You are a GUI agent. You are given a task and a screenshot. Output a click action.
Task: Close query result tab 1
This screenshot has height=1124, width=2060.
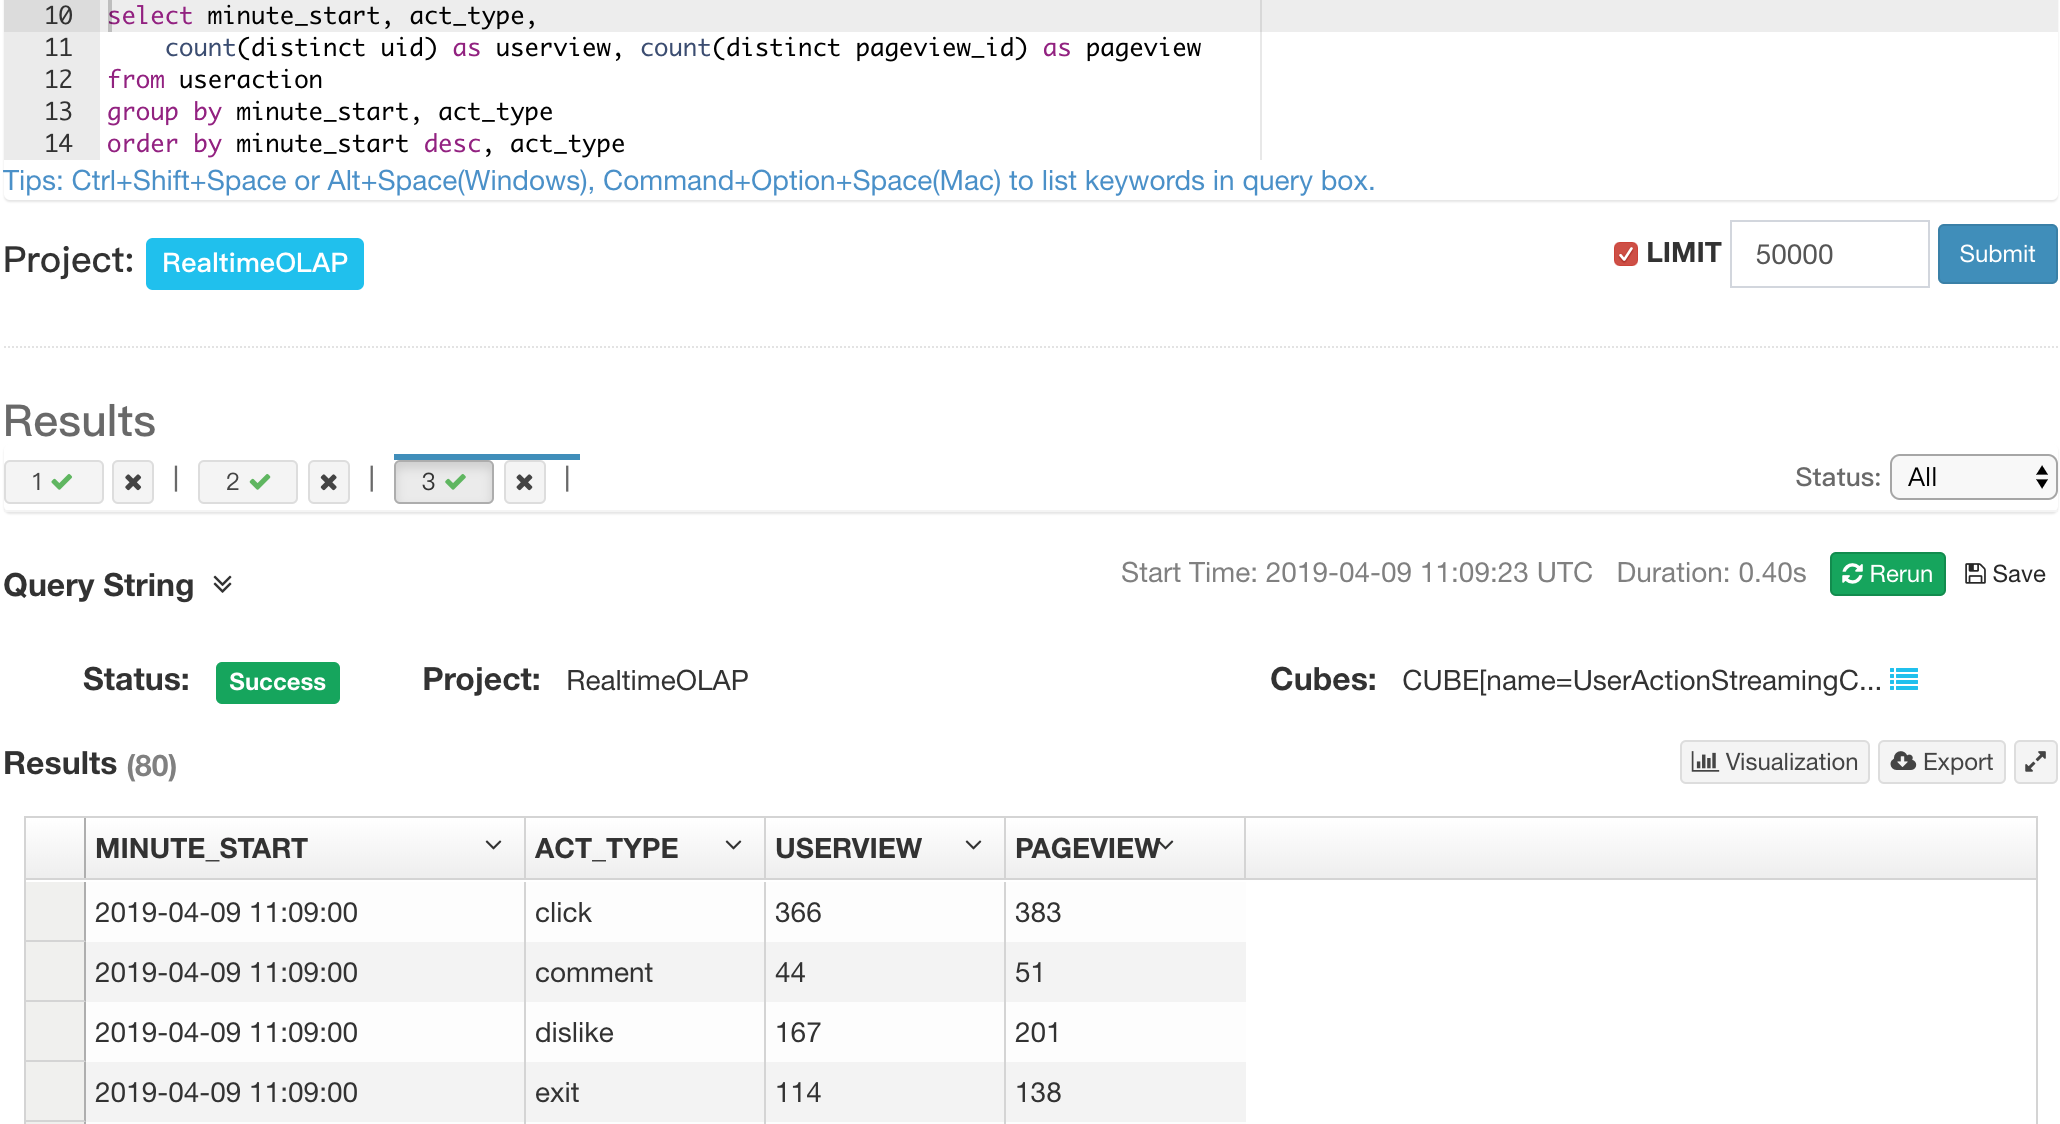click(x=133, y=483)
